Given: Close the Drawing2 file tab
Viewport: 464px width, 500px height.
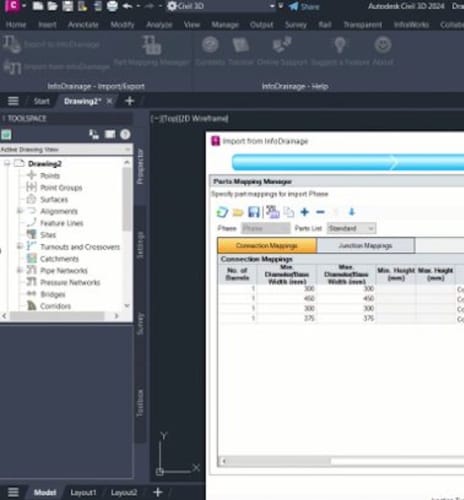Looking at the screenshot, I should click(109, 101).
